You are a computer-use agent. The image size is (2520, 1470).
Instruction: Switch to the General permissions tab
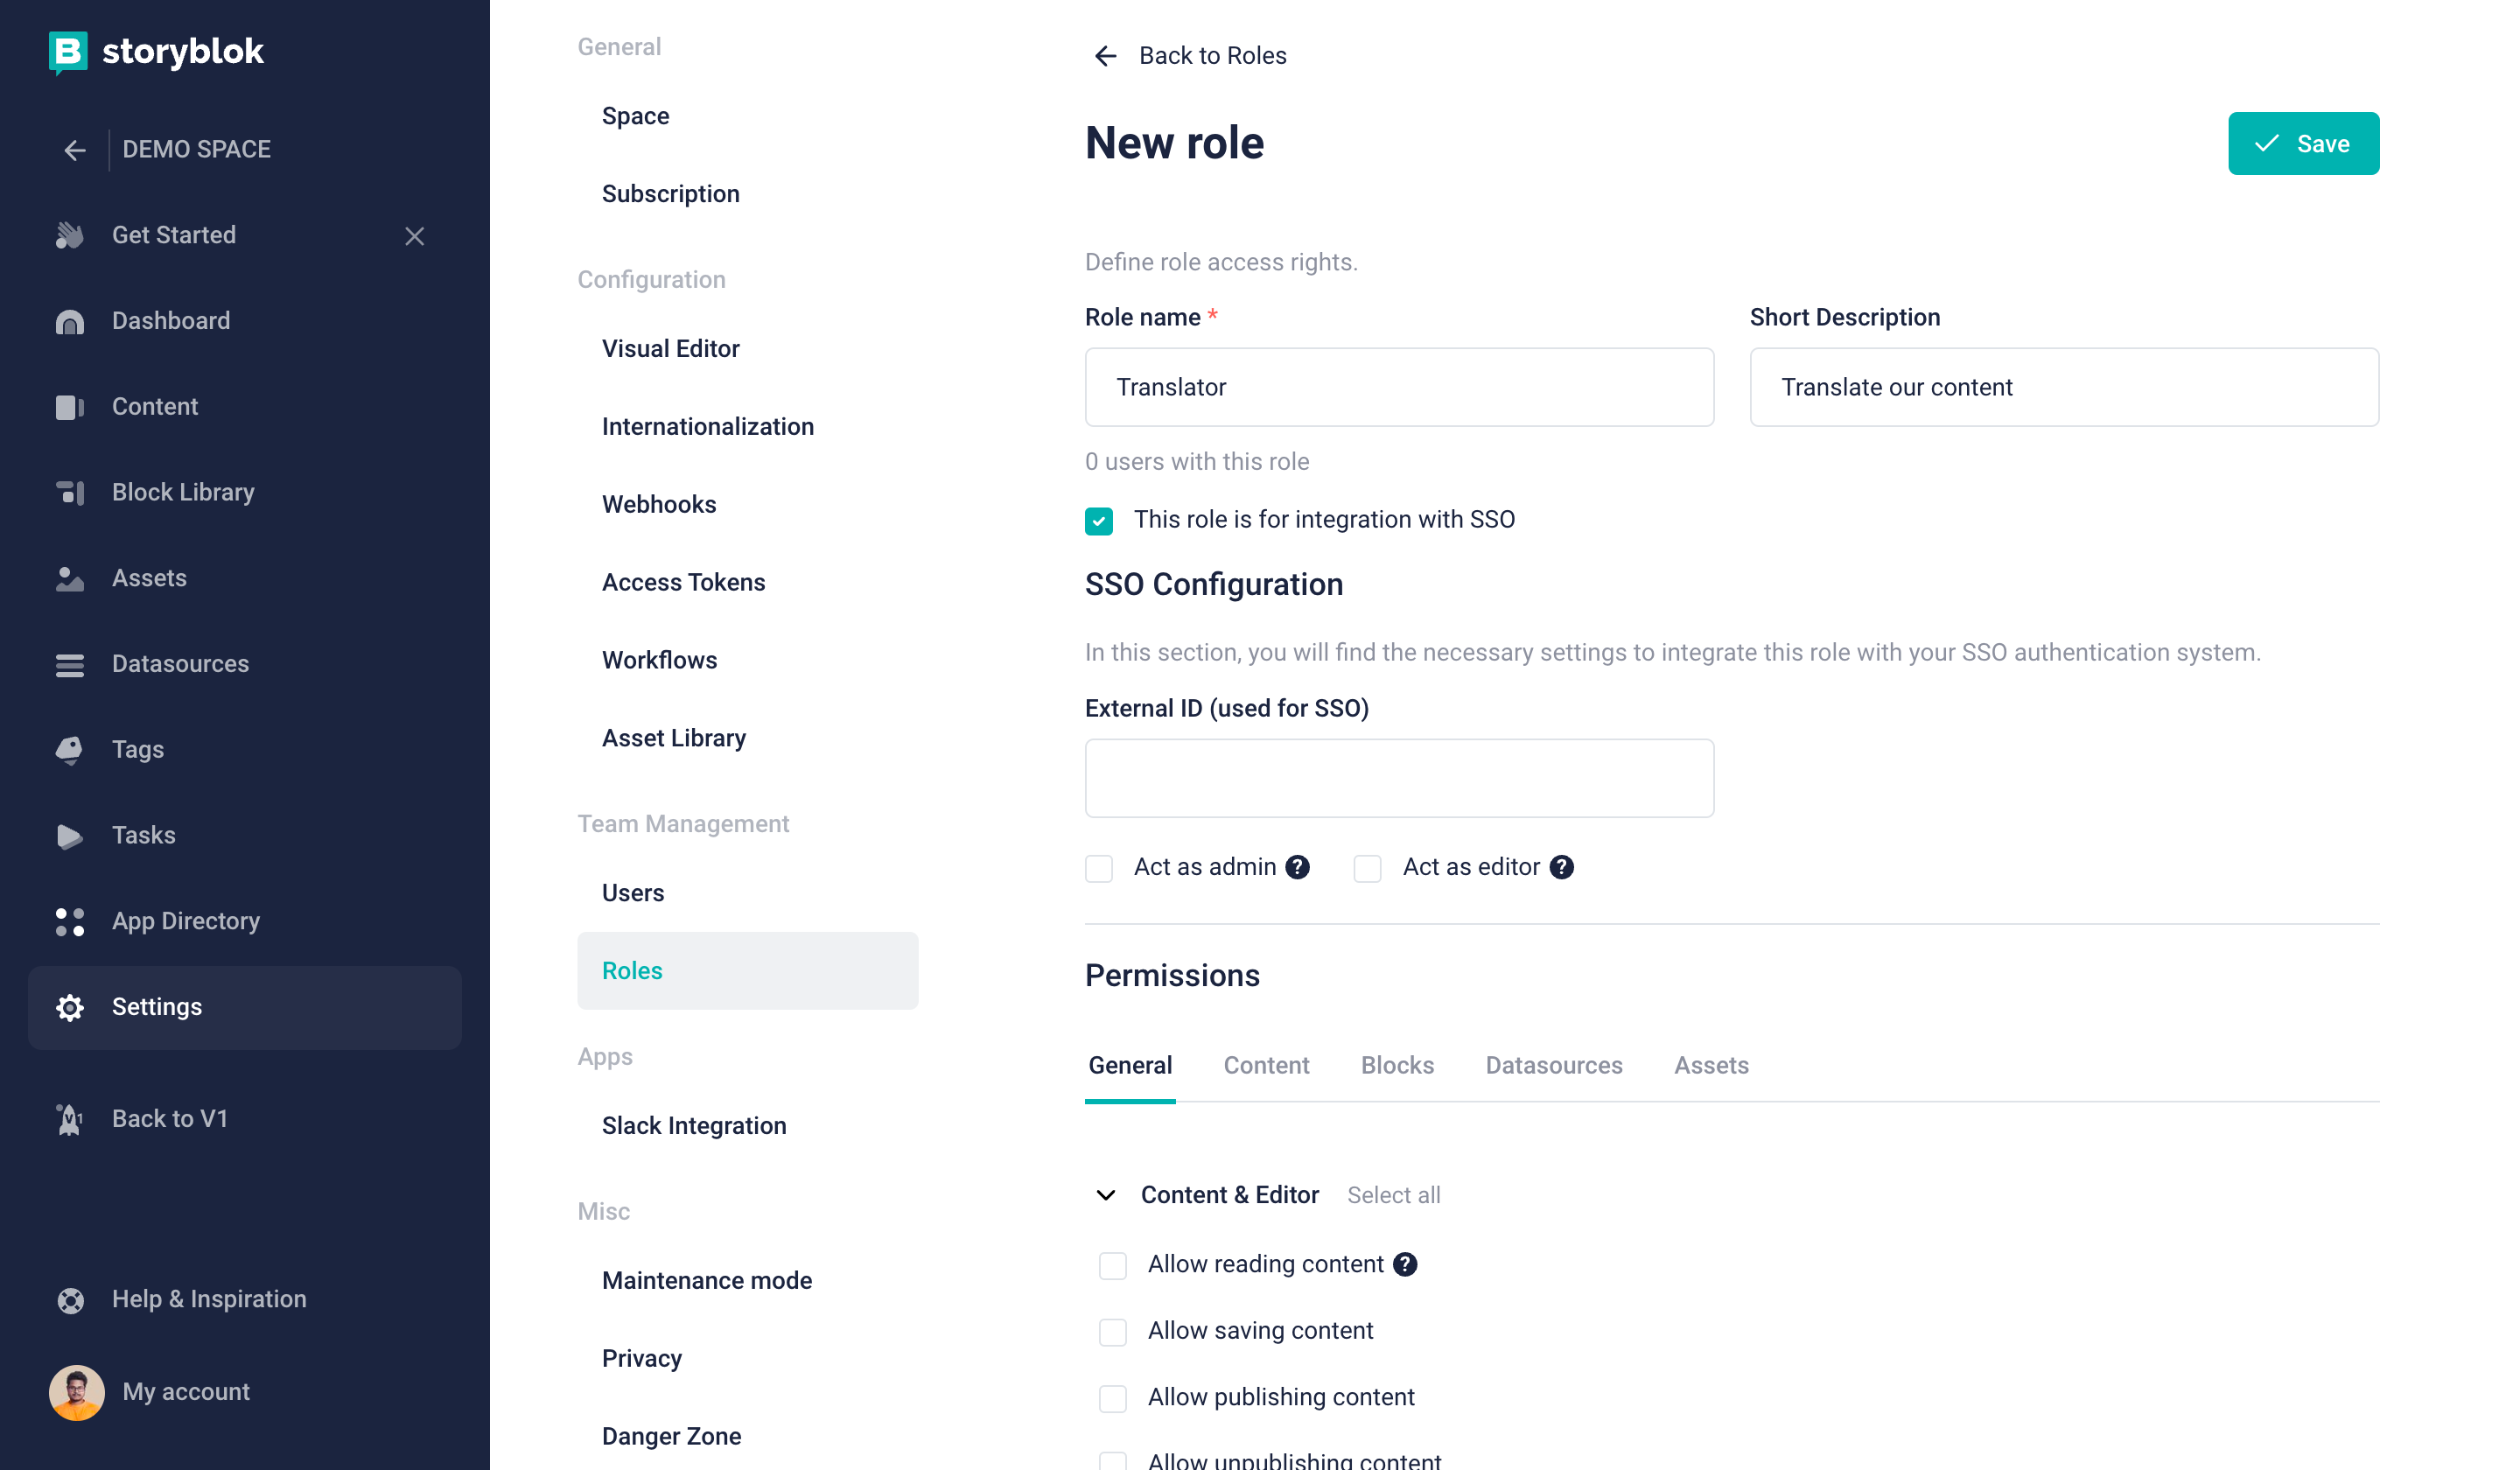point(1130,1065)
